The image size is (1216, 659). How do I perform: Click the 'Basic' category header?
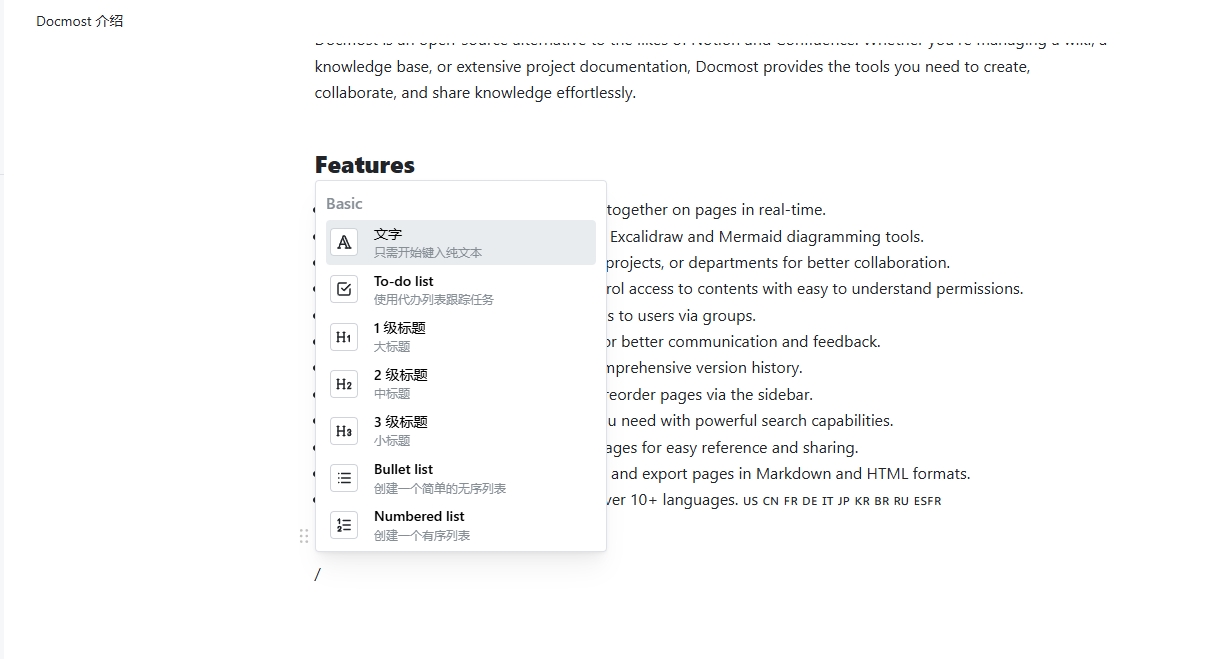(344, 204)
